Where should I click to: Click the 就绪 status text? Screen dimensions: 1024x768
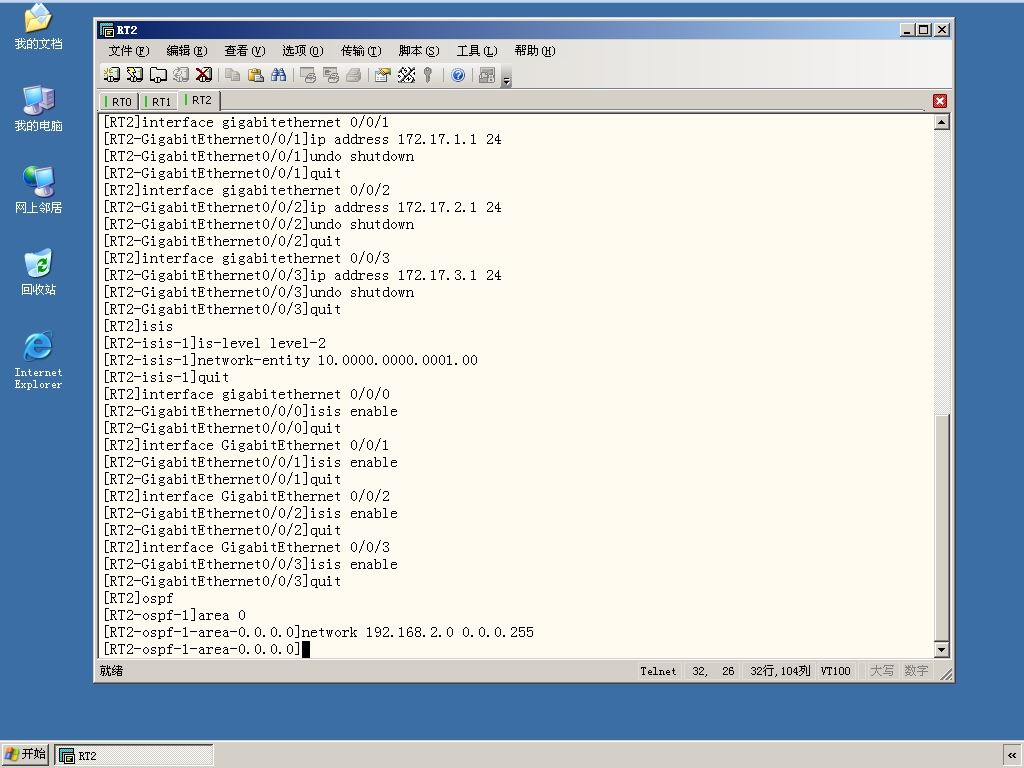[111, 671]
